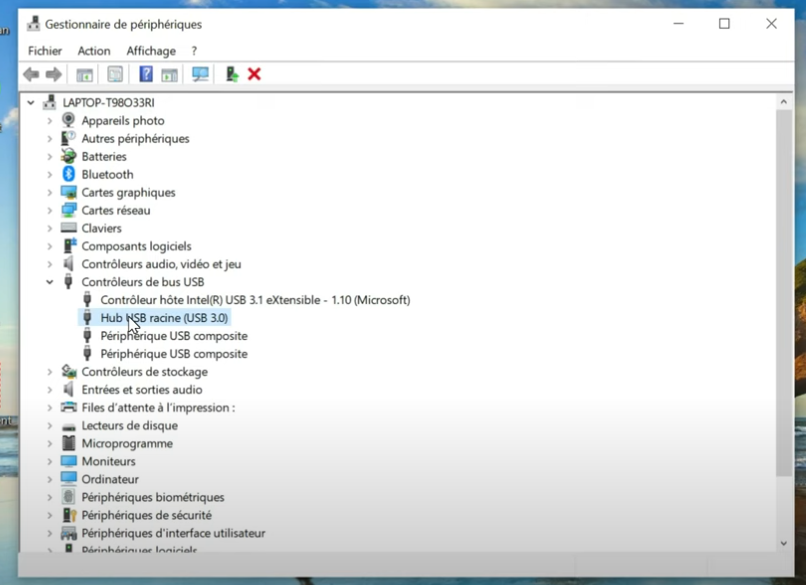This screenshot has width=806, height=585.
Task: Click the Device Manager title bar icon
Action: point(33,24)
